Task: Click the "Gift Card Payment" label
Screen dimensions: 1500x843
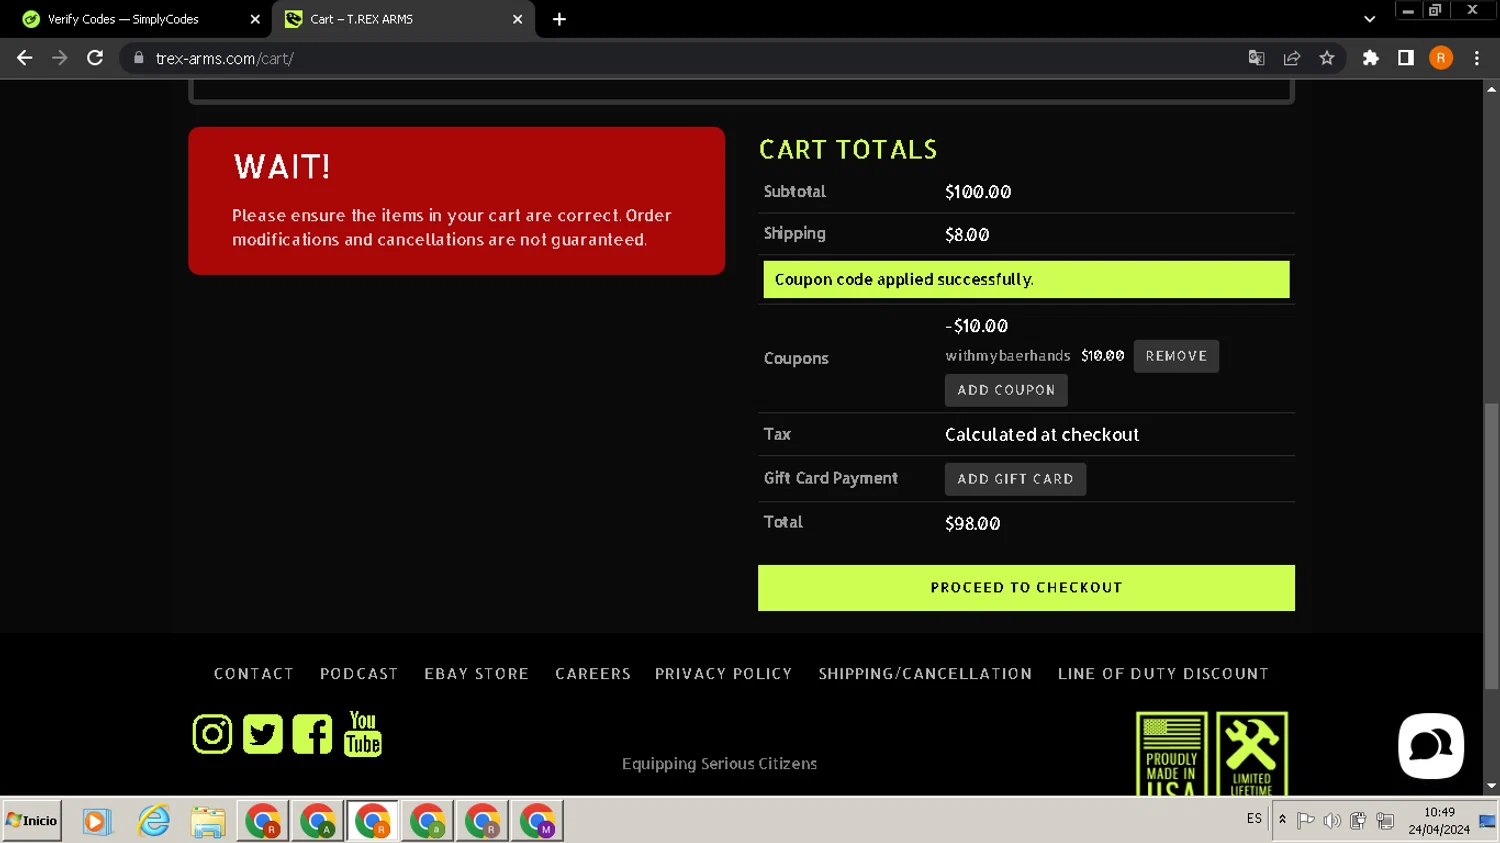Action: click(831, 479)
